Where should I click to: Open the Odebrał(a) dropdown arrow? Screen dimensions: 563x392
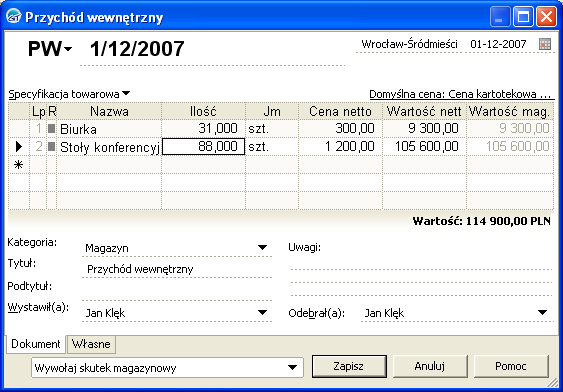(x=543, y=312)
